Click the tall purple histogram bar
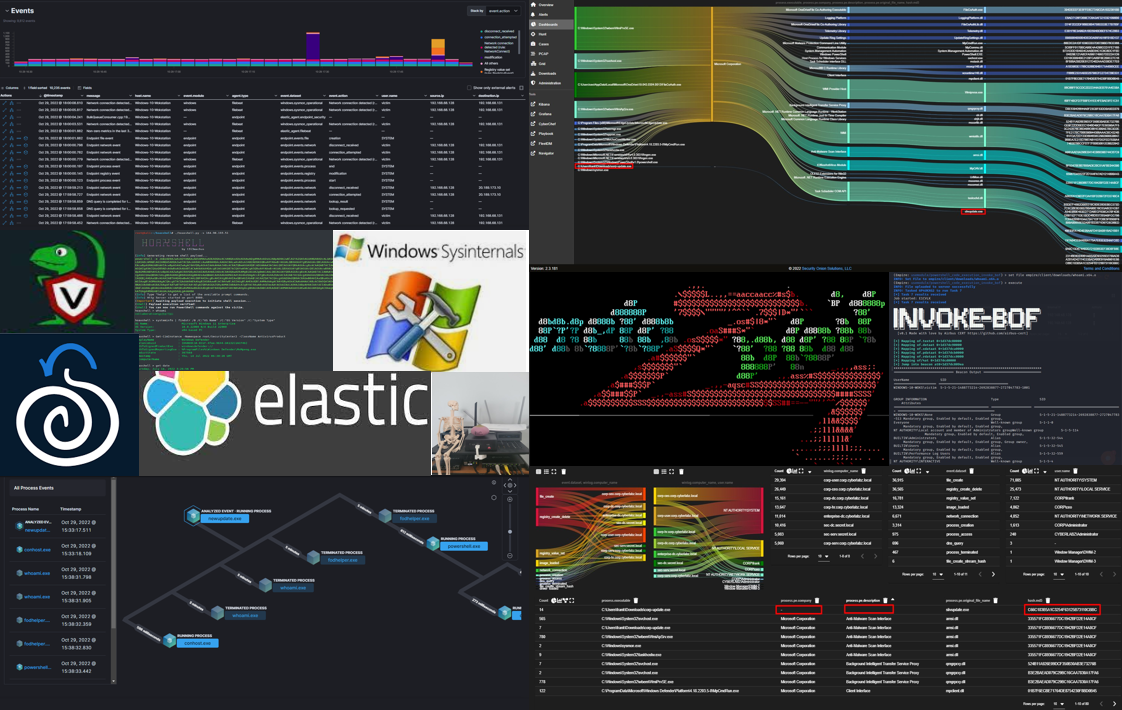 pyautogui.click(x=313, y=46)
